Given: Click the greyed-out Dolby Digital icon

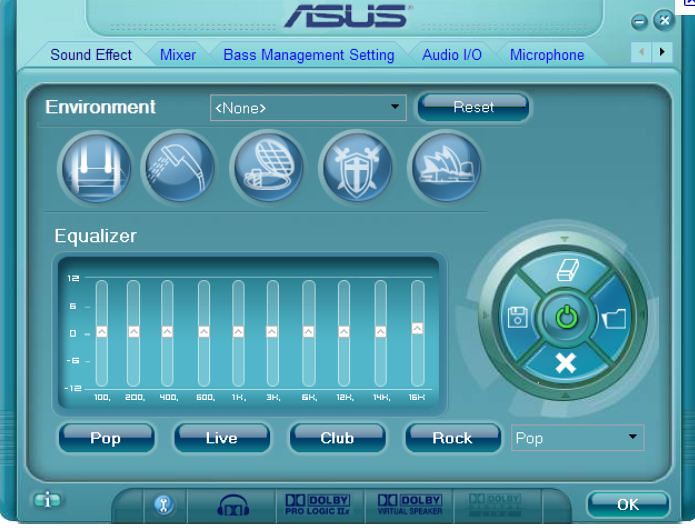Looking at the screenshot, I should click(495, 505).
